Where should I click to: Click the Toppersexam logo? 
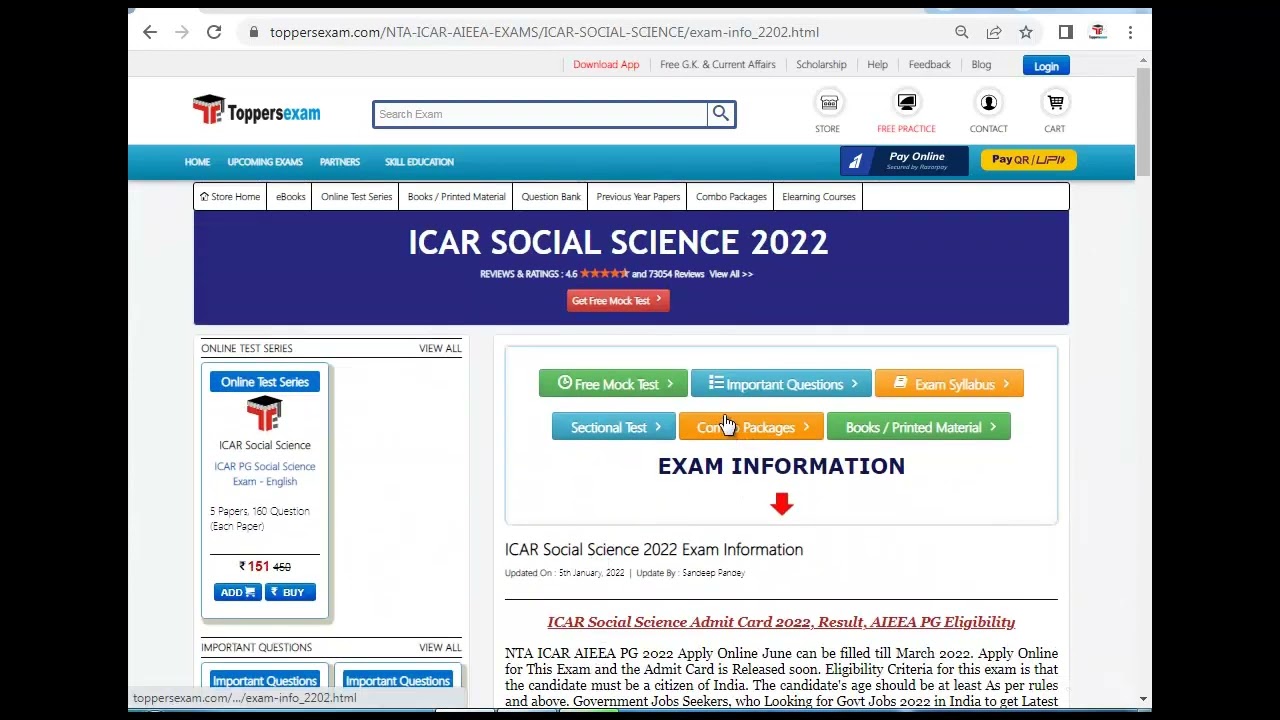click(256, 110)
